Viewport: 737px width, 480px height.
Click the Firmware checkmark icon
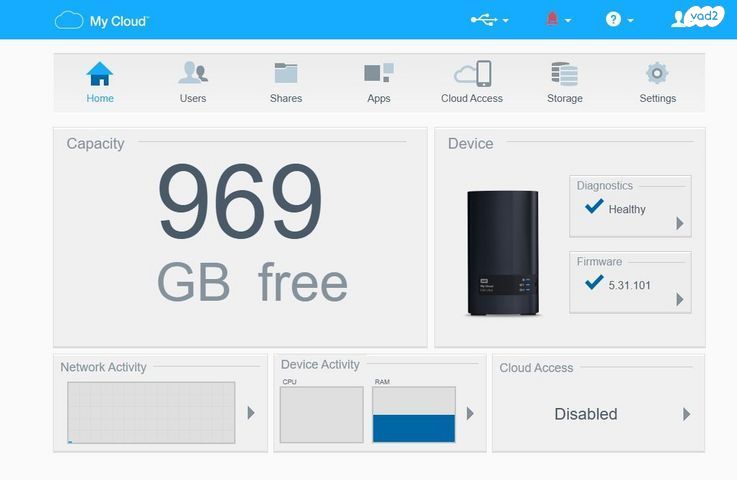[594, 282]
